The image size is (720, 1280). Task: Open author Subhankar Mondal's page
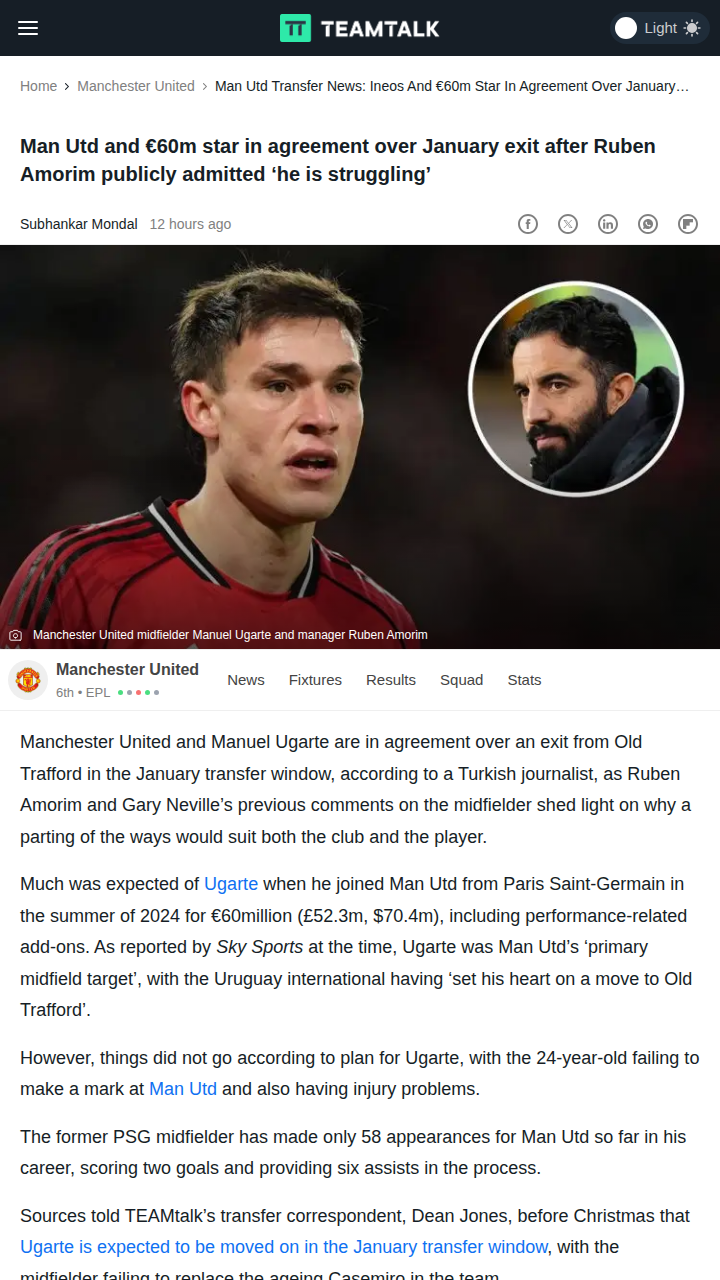click(79, 224)
